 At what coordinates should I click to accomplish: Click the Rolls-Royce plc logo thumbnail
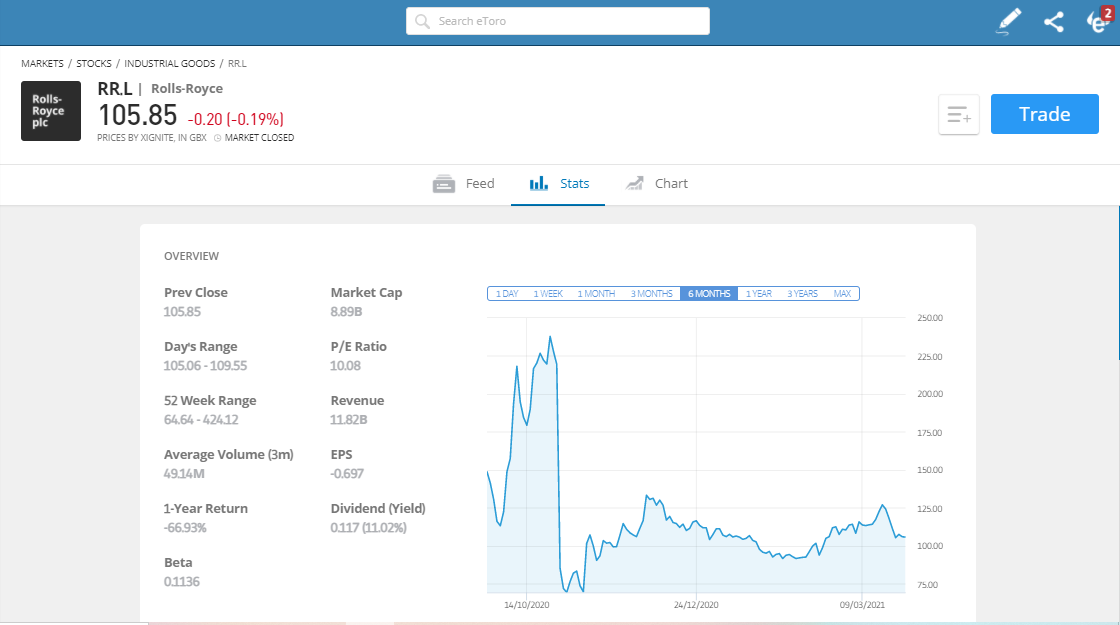(x=51, y=111)
